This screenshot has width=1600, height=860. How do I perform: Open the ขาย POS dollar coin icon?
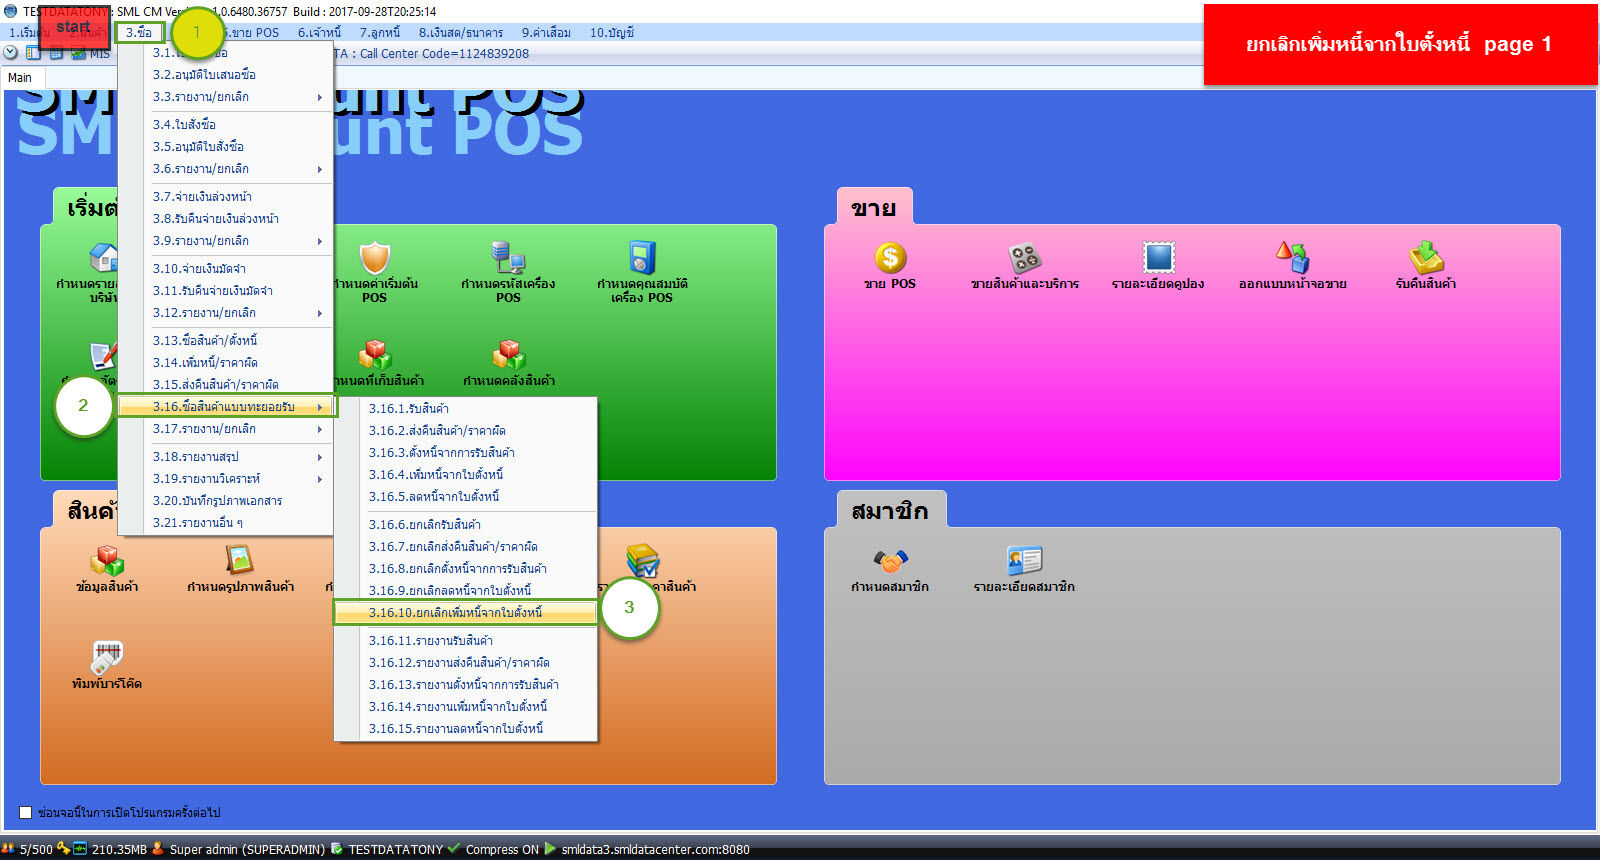[x=890, y=258]
